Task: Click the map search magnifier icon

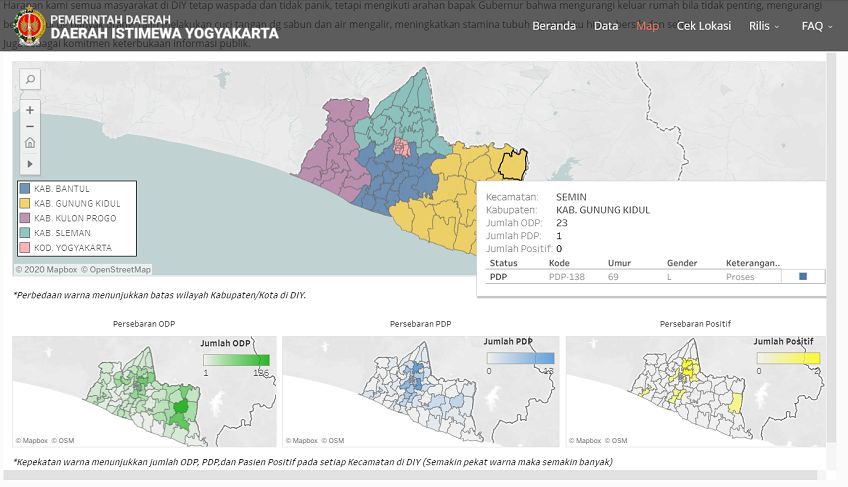Action: (30, 80)
